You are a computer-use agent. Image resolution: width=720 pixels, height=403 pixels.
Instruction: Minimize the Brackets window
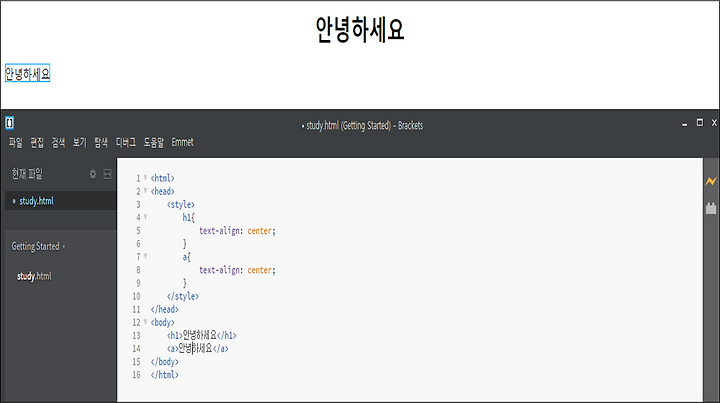coord(684,123)
